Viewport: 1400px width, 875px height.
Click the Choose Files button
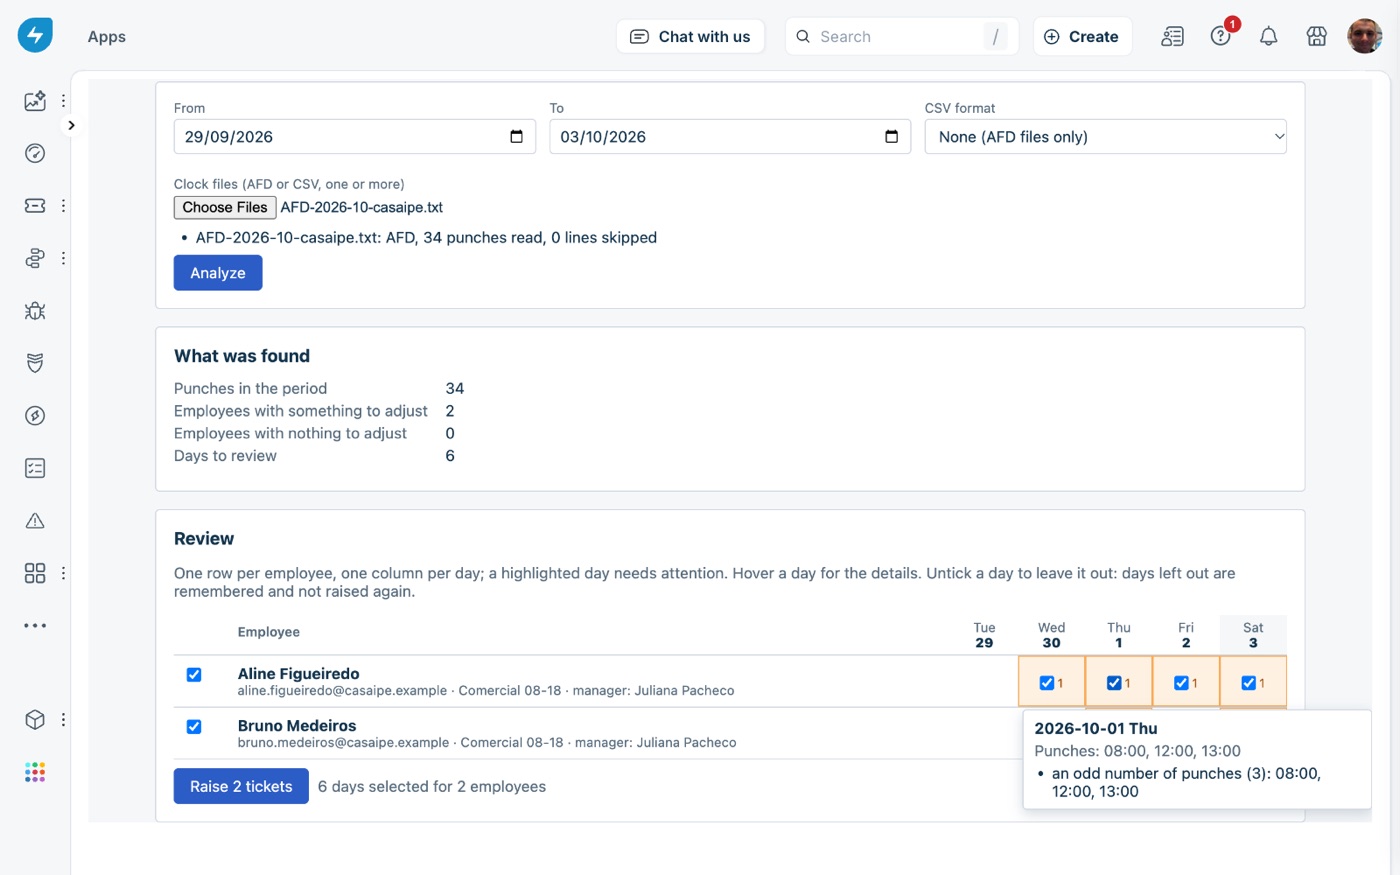click(x=225, y=207)
